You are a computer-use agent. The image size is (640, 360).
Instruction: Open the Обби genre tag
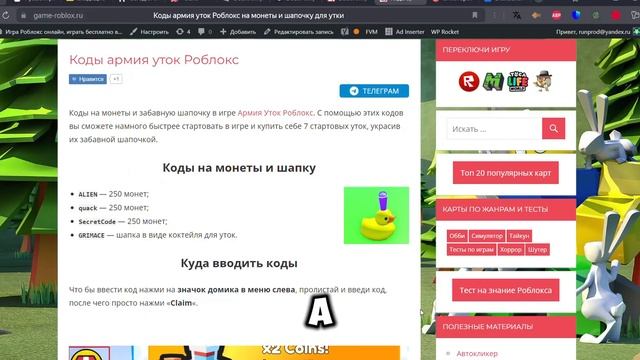tap(457, 236)
